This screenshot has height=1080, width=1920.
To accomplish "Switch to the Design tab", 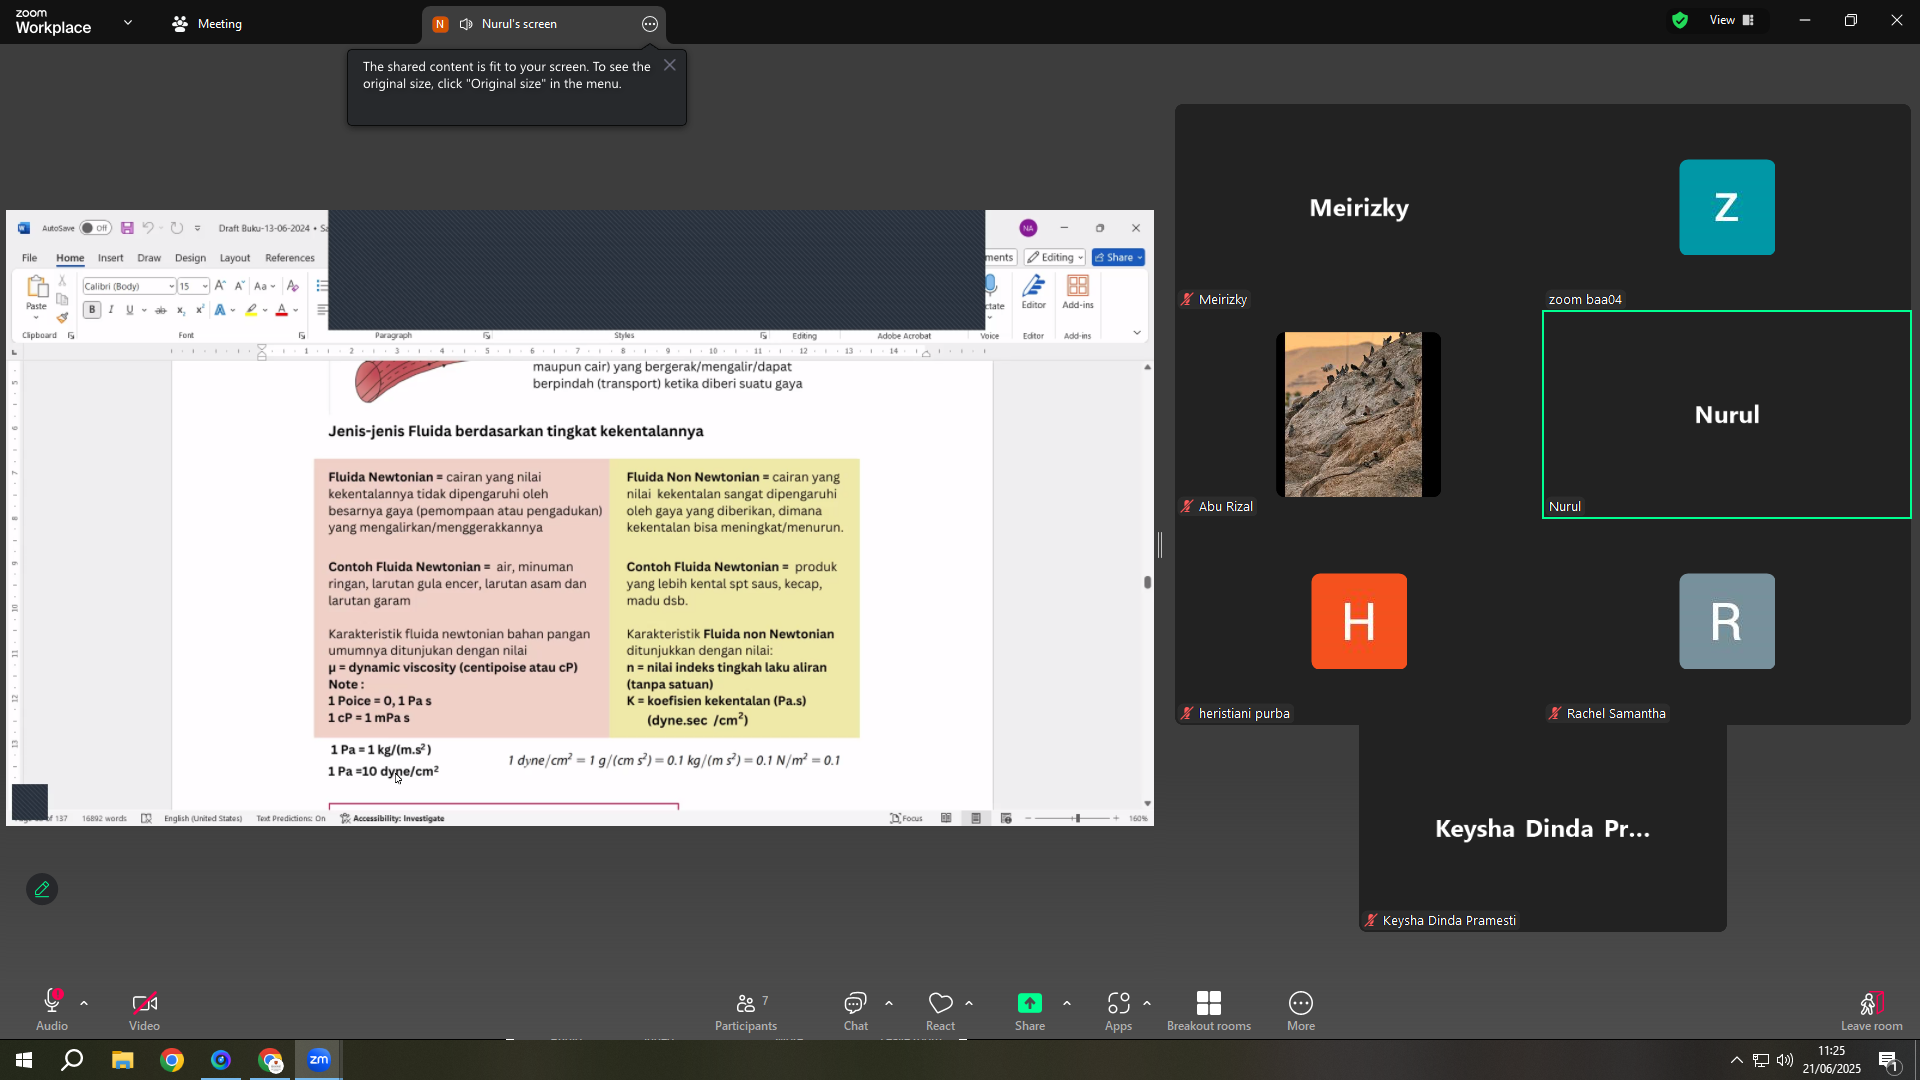I will [x=190, y=258].
